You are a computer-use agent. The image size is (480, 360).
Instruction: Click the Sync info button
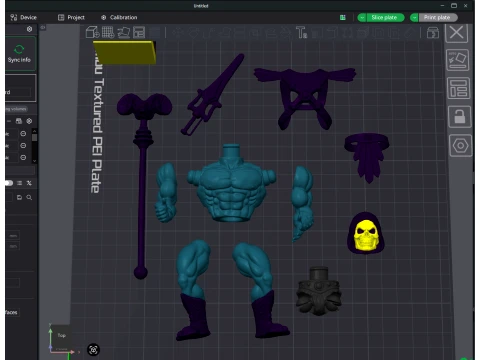click(20, 53)
